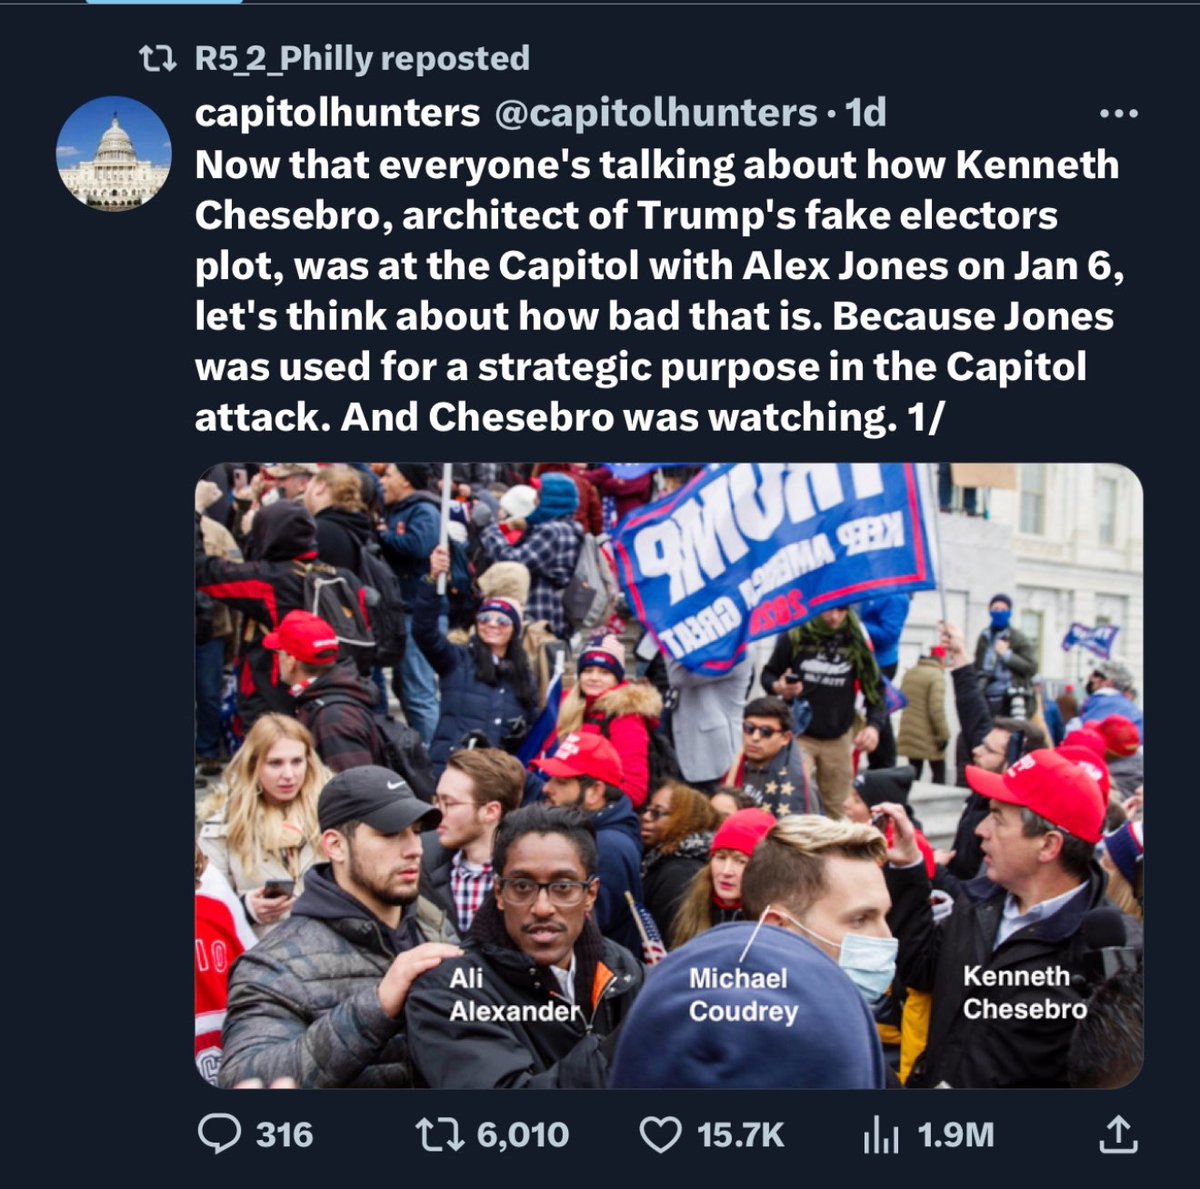This screenshot has height=1189, width=1200.
Task: Click the 316 replies count
Action: click(284, 1135)
